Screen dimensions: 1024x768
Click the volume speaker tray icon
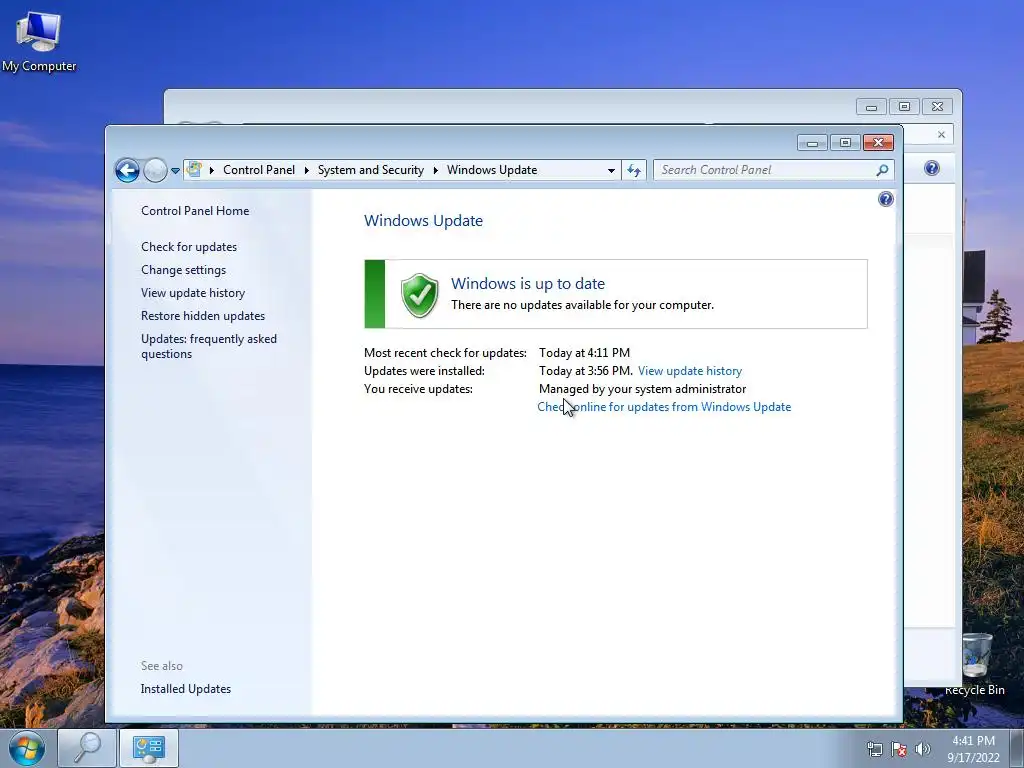tap(923, 749)
